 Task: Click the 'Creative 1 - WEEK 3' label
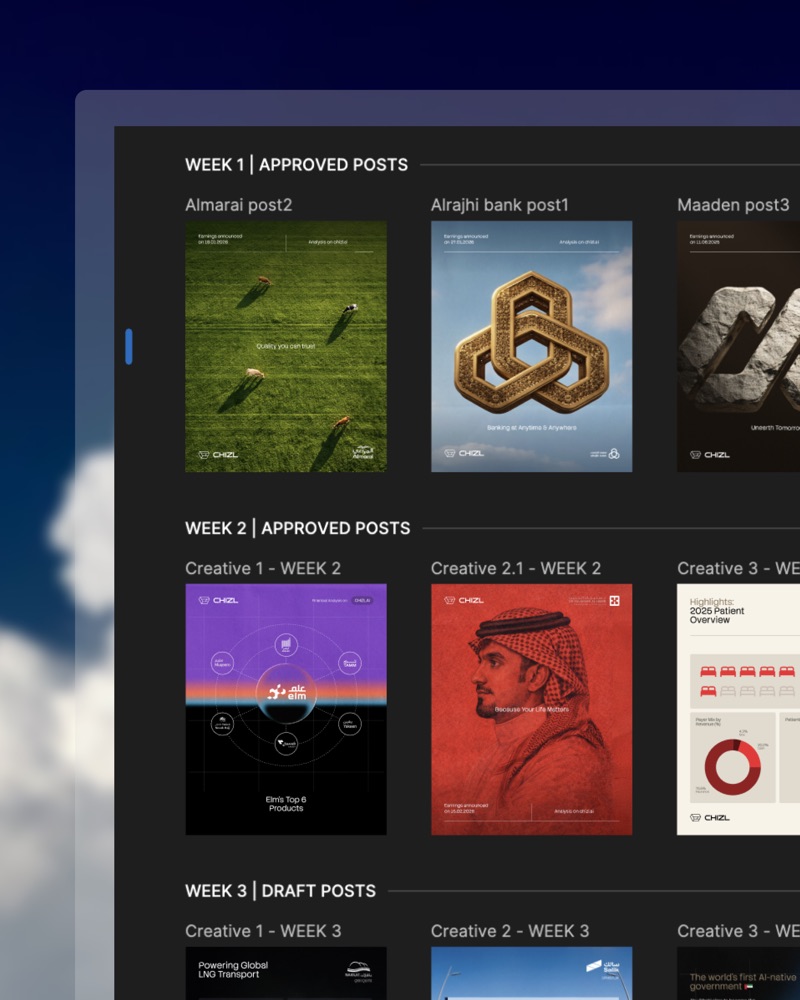tap(263, 931)
